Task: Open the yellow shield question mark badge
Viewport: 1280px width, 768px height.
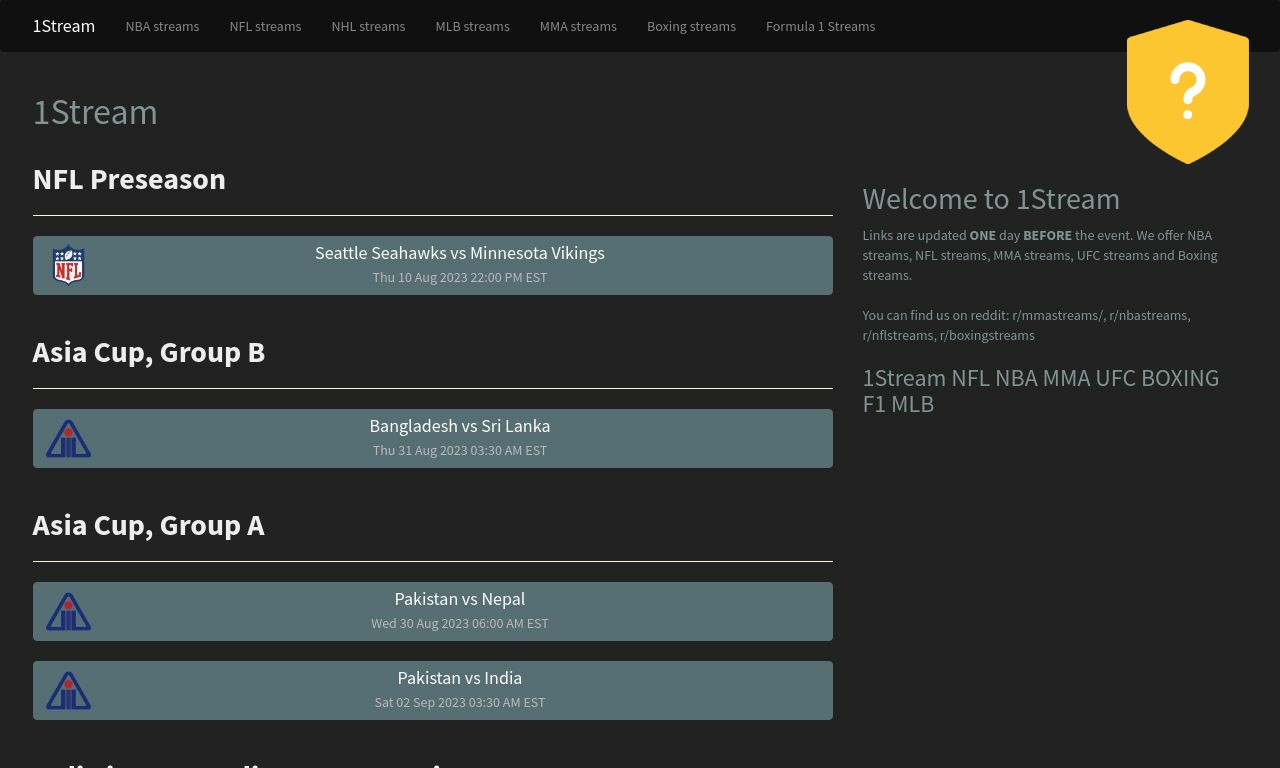Action: (x=1188, y=92)
